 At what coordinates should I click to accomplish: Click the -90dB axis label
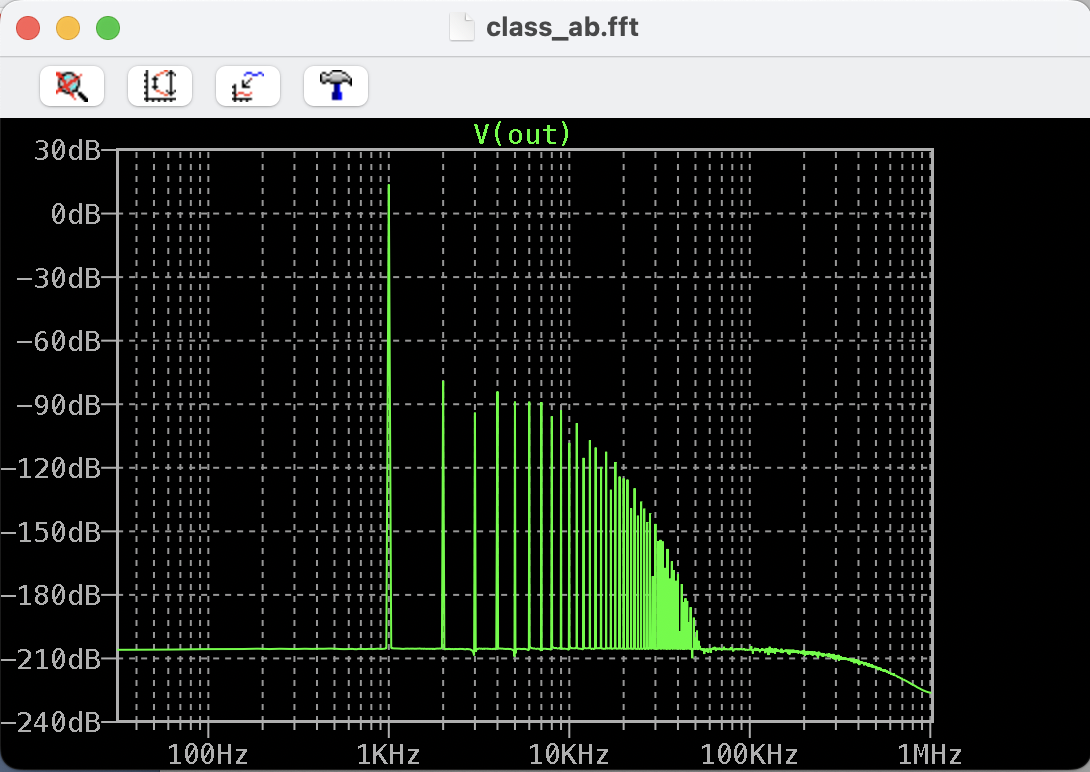pos(59,405)
